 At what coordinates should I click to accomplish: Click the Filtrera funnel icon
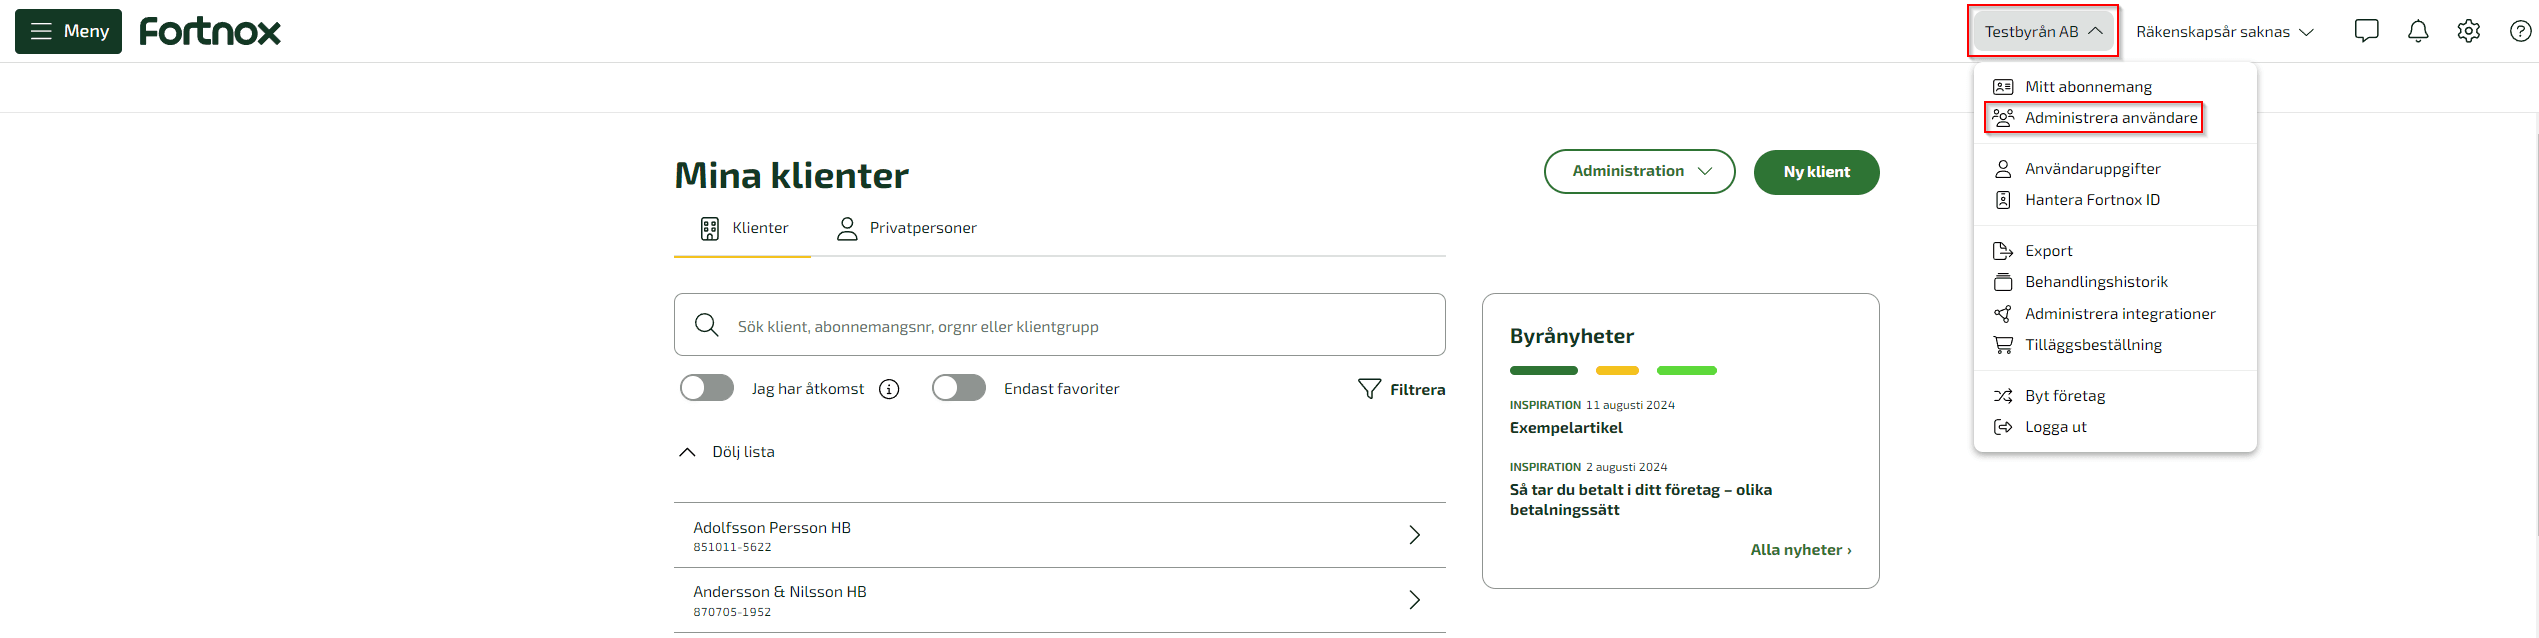pyautogui.click(x=1369, y=389)
